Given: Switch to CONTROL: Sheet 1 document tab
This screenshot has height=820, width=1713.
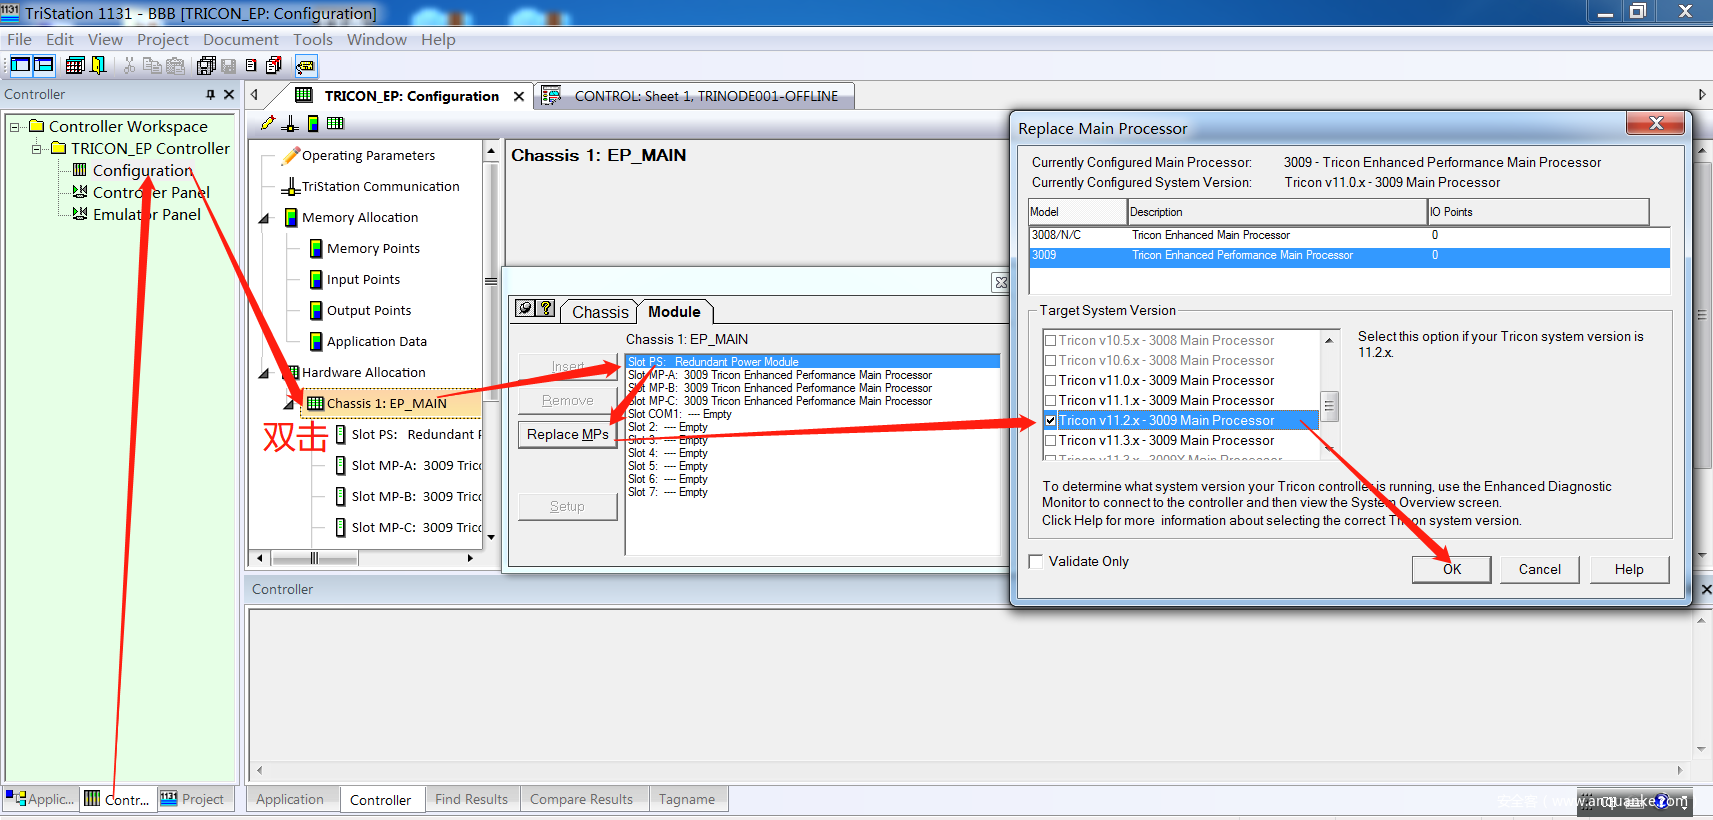Looking at the screenshot, I should click(696, 96).
